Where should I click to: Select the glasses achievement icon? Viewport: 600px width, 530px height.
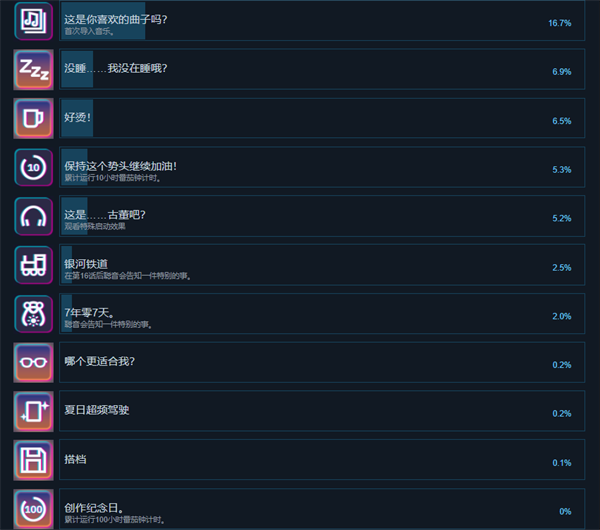[x=33, y=362]
